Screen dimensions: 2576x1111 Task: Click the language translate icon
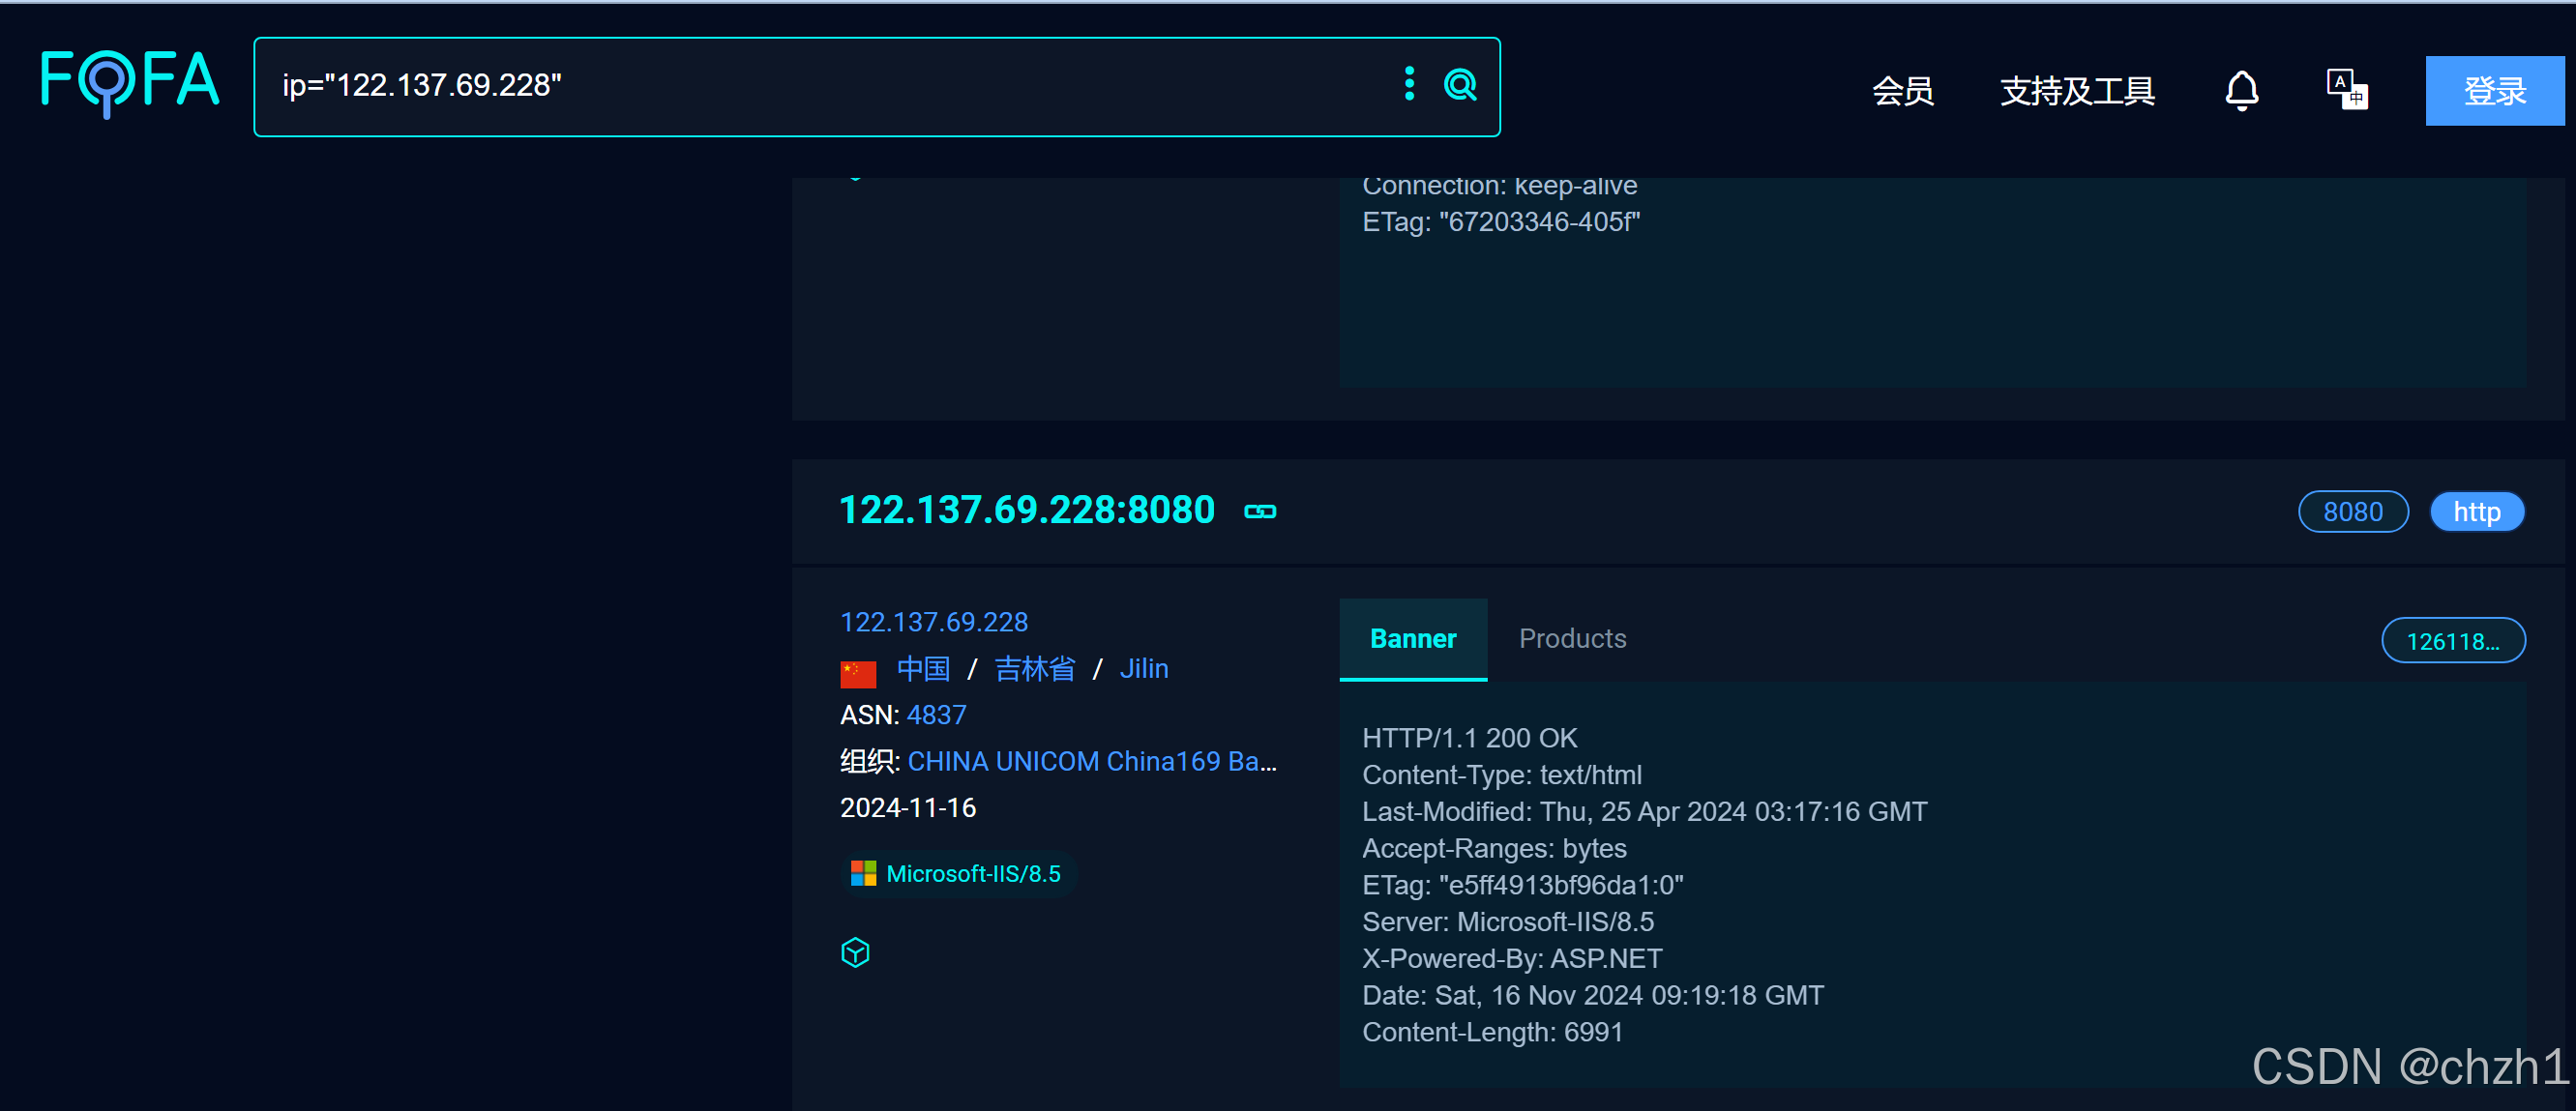[x=2346, y=90]
